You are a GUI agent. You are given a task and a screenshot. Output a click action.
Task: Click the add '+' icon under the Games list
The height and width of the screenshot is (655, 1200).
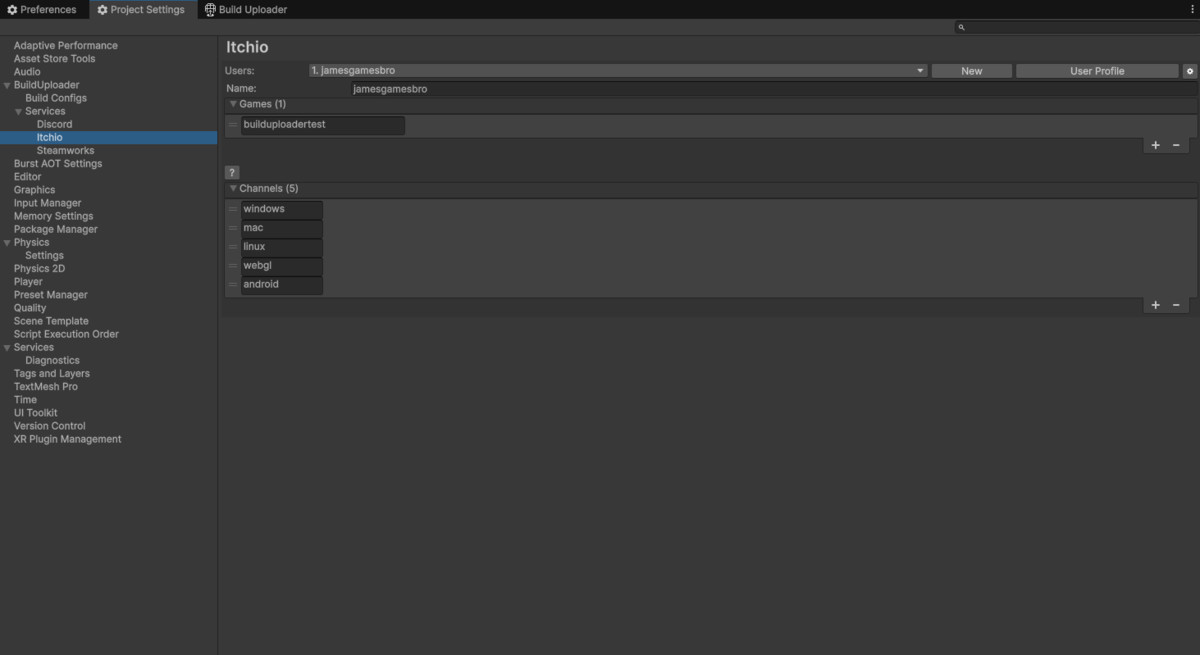pyautogui.click(x=1155, y=144)
